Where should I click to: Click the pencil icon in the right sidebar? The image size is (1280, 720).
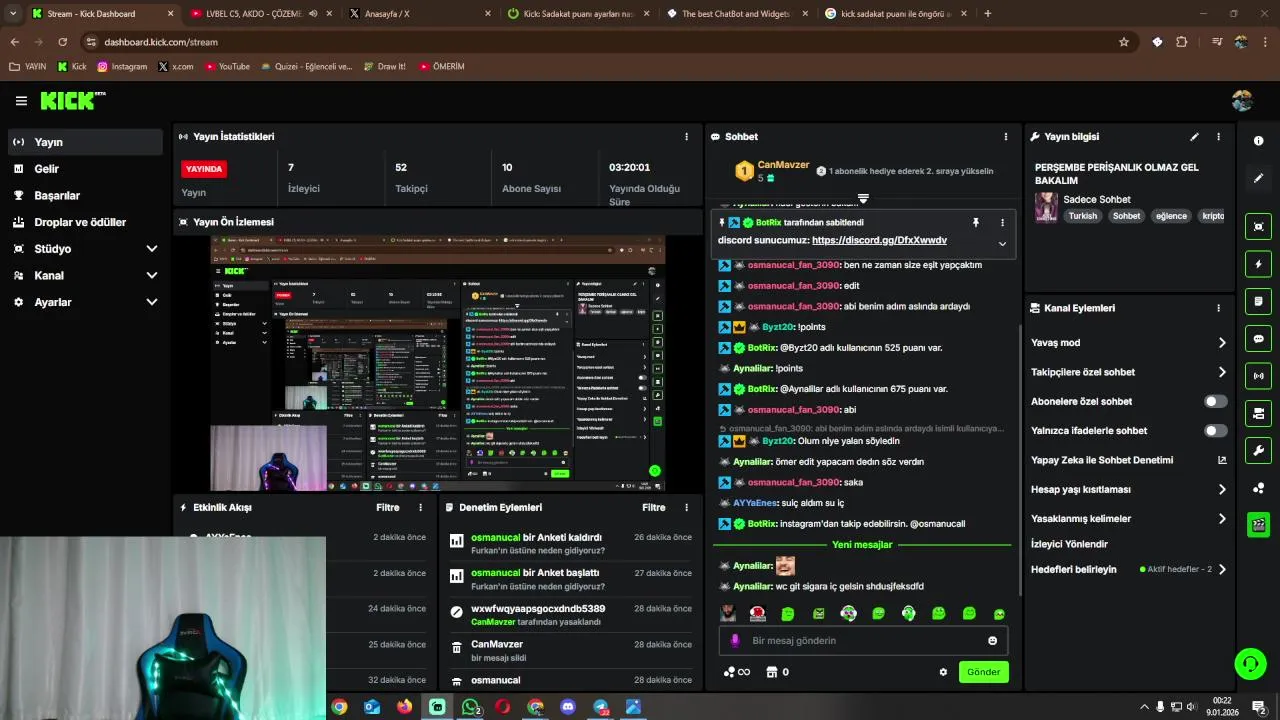(x=1258, y=178)
